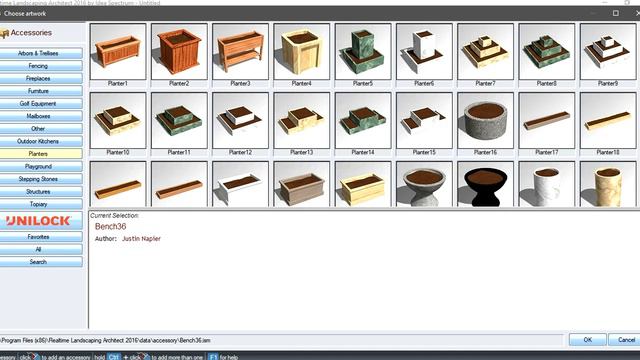Select the Planter1 thumbnail
The image size is (640, 360).
118,51
